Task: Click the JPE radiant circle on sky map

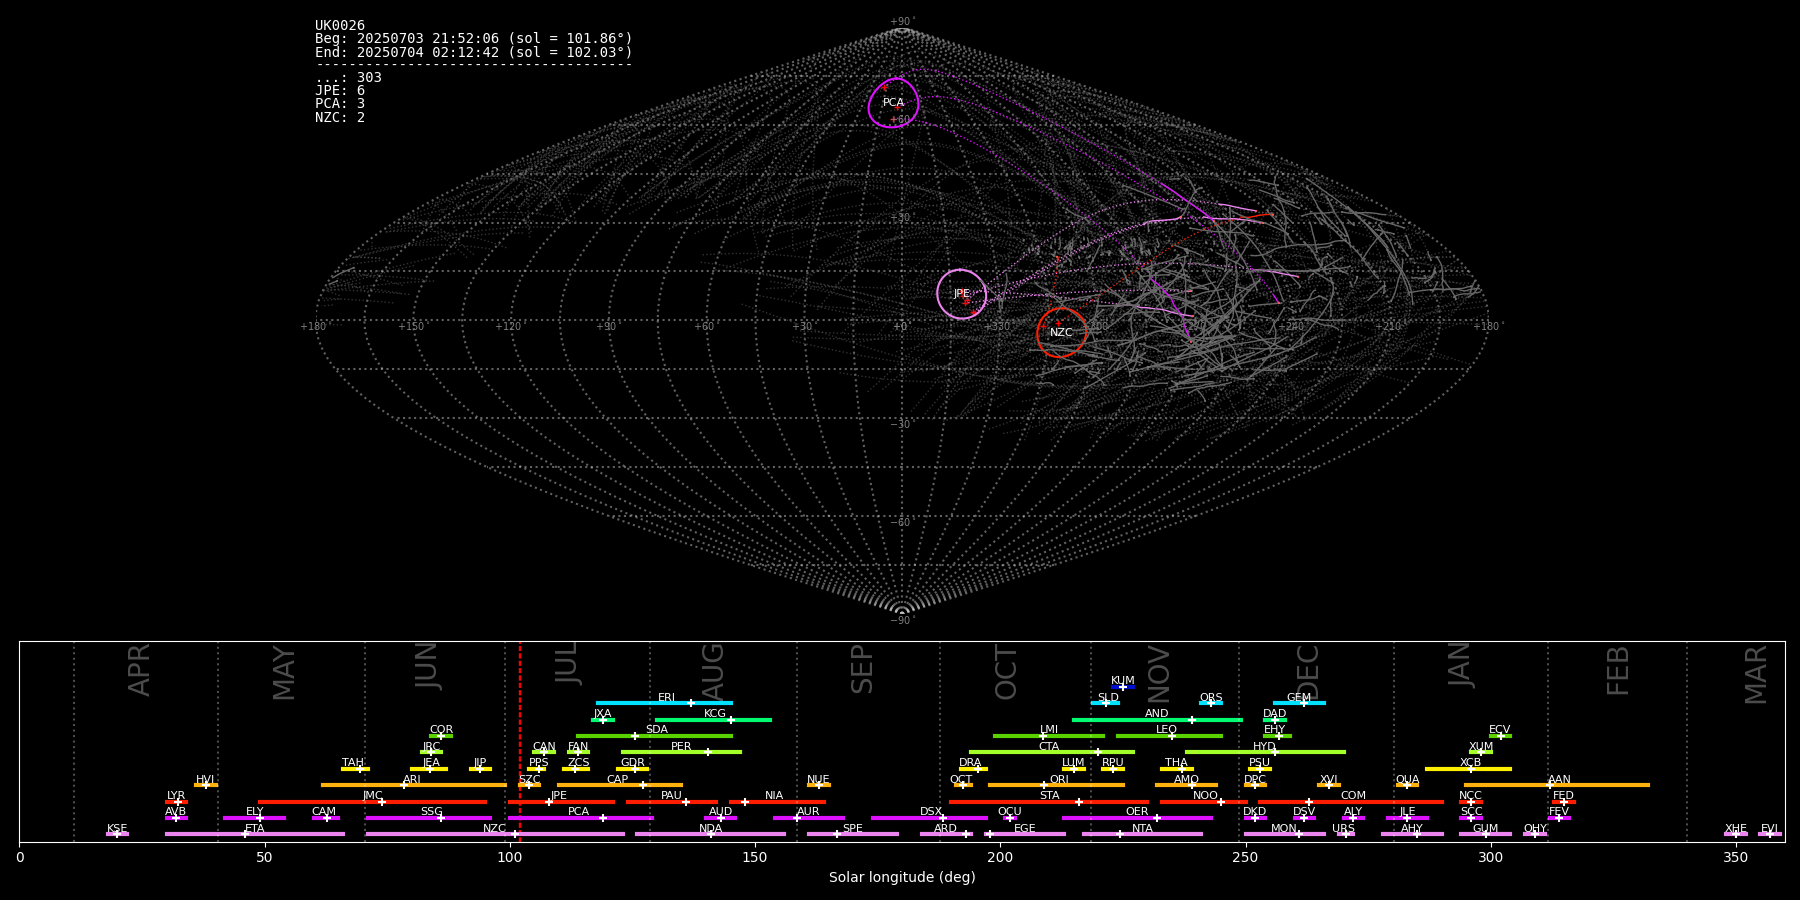Action: (961, 294)
